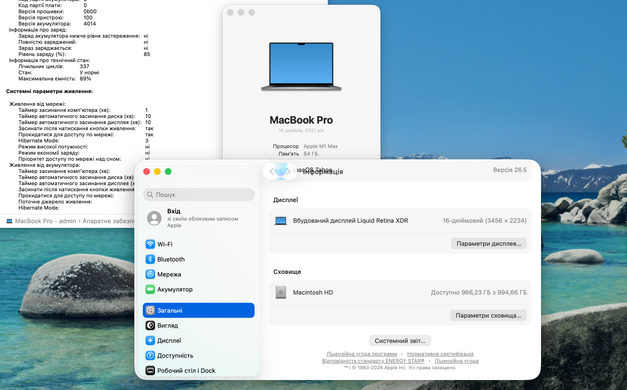Open Робочий стіл і Dock settings

(198, 370)
